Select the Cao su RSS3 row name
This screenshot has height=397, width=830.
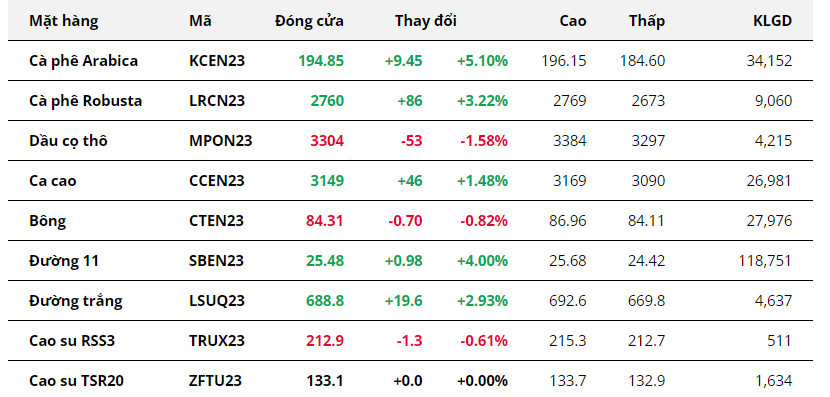pos(72,341)
